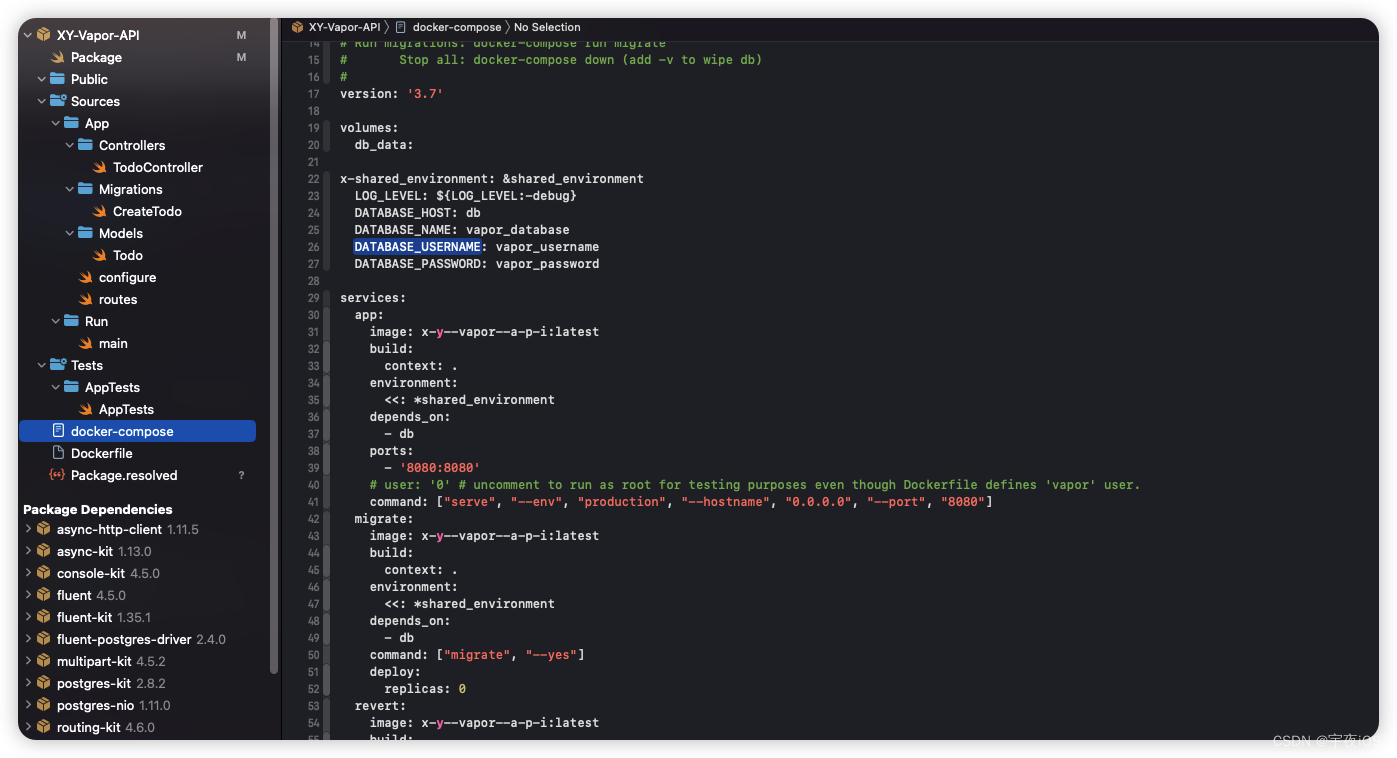Image resolution: width=1397 pixels, height=758 pixels.
Task: Click the highlighted "DATABASE_USERNAME" key in the editor
Action: pos(418,247)
